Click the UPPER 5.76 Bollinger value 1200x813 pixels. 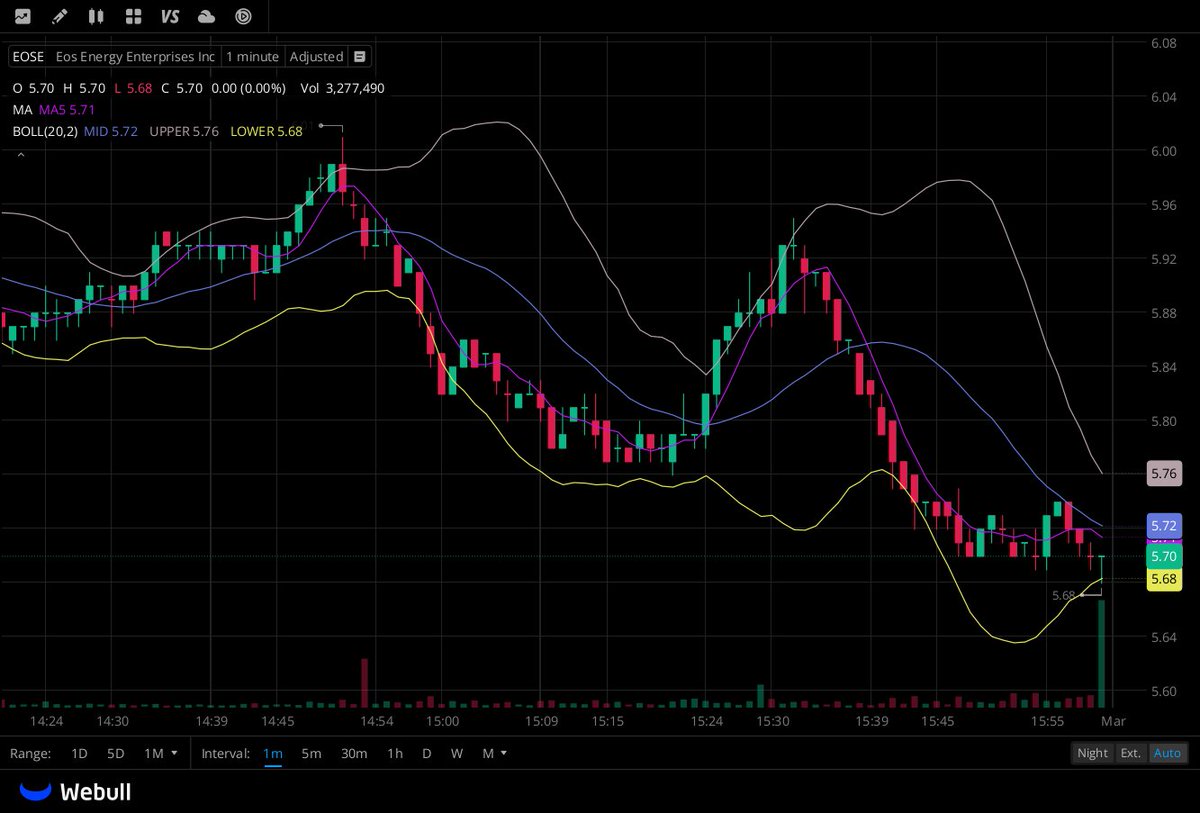click(184, 131)
